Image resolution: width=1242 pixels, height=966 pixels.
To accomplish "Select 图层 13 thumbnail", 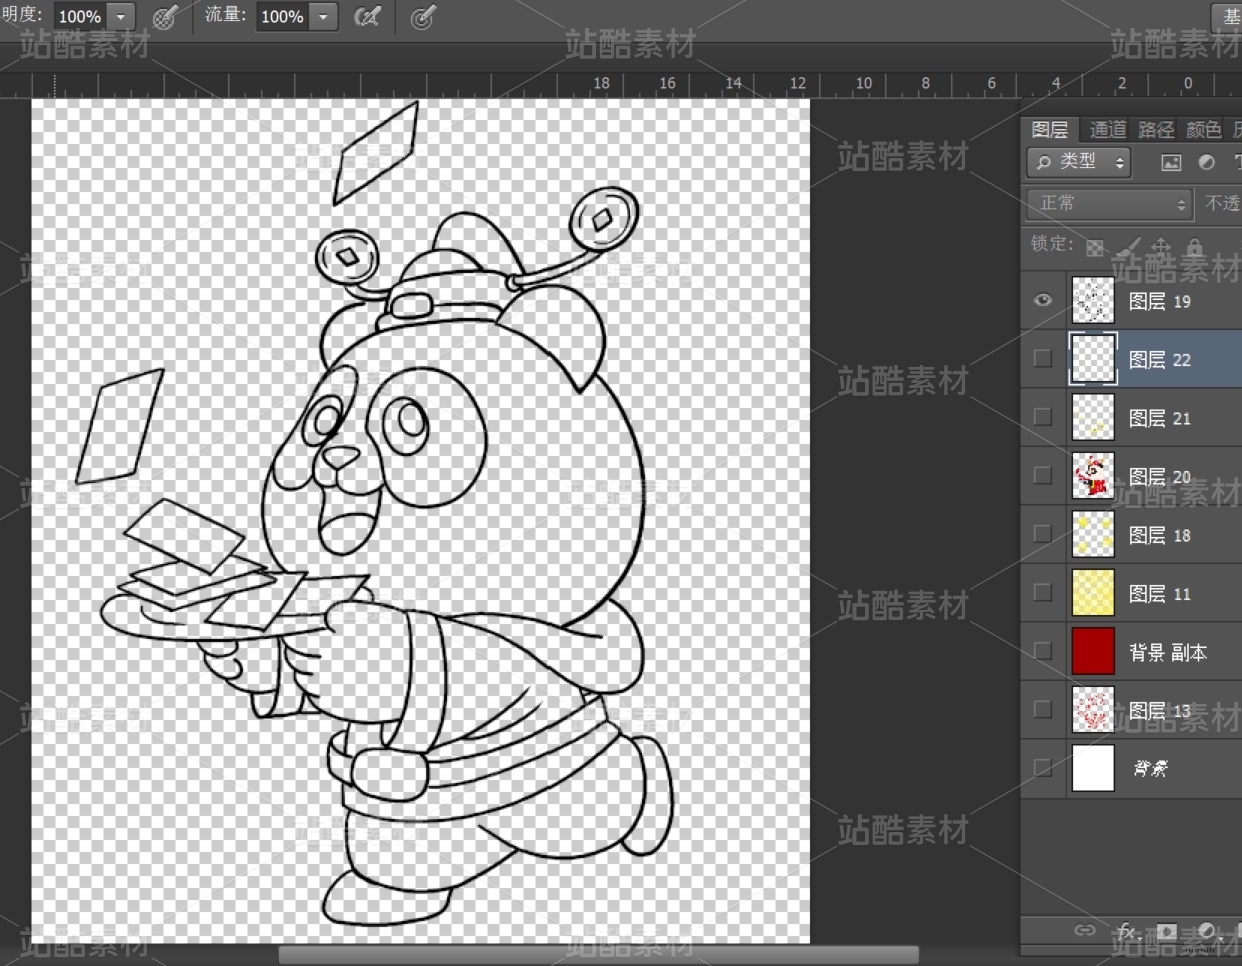I will click(x=1093, y=709).
